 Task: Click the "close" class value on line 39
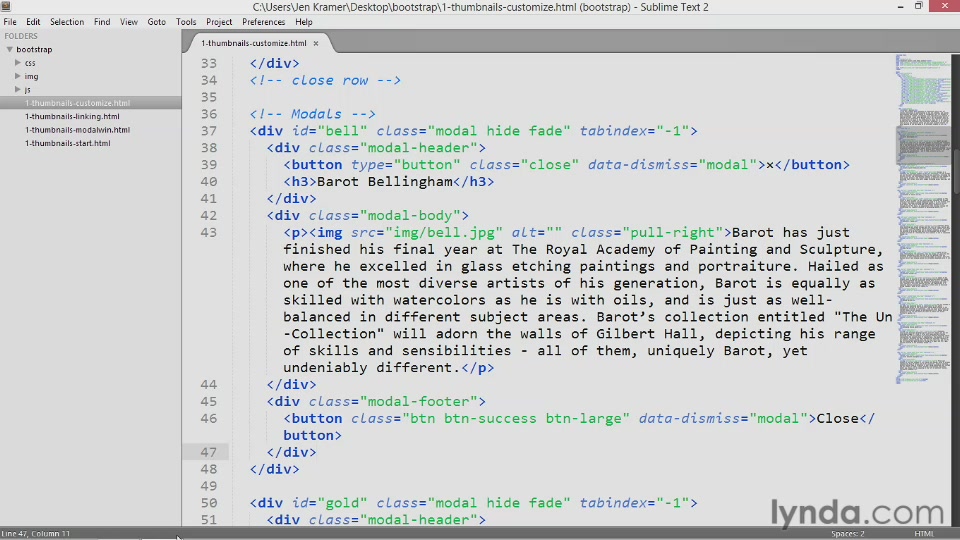[549, 165]
